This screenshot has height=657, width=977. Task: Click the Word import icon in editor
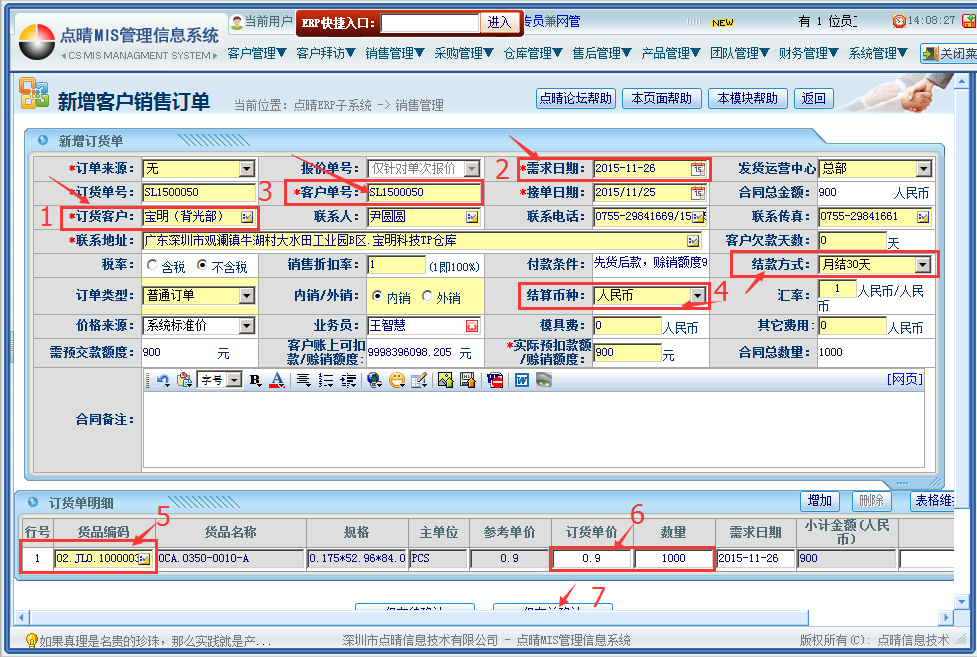[x=521, y=380]
